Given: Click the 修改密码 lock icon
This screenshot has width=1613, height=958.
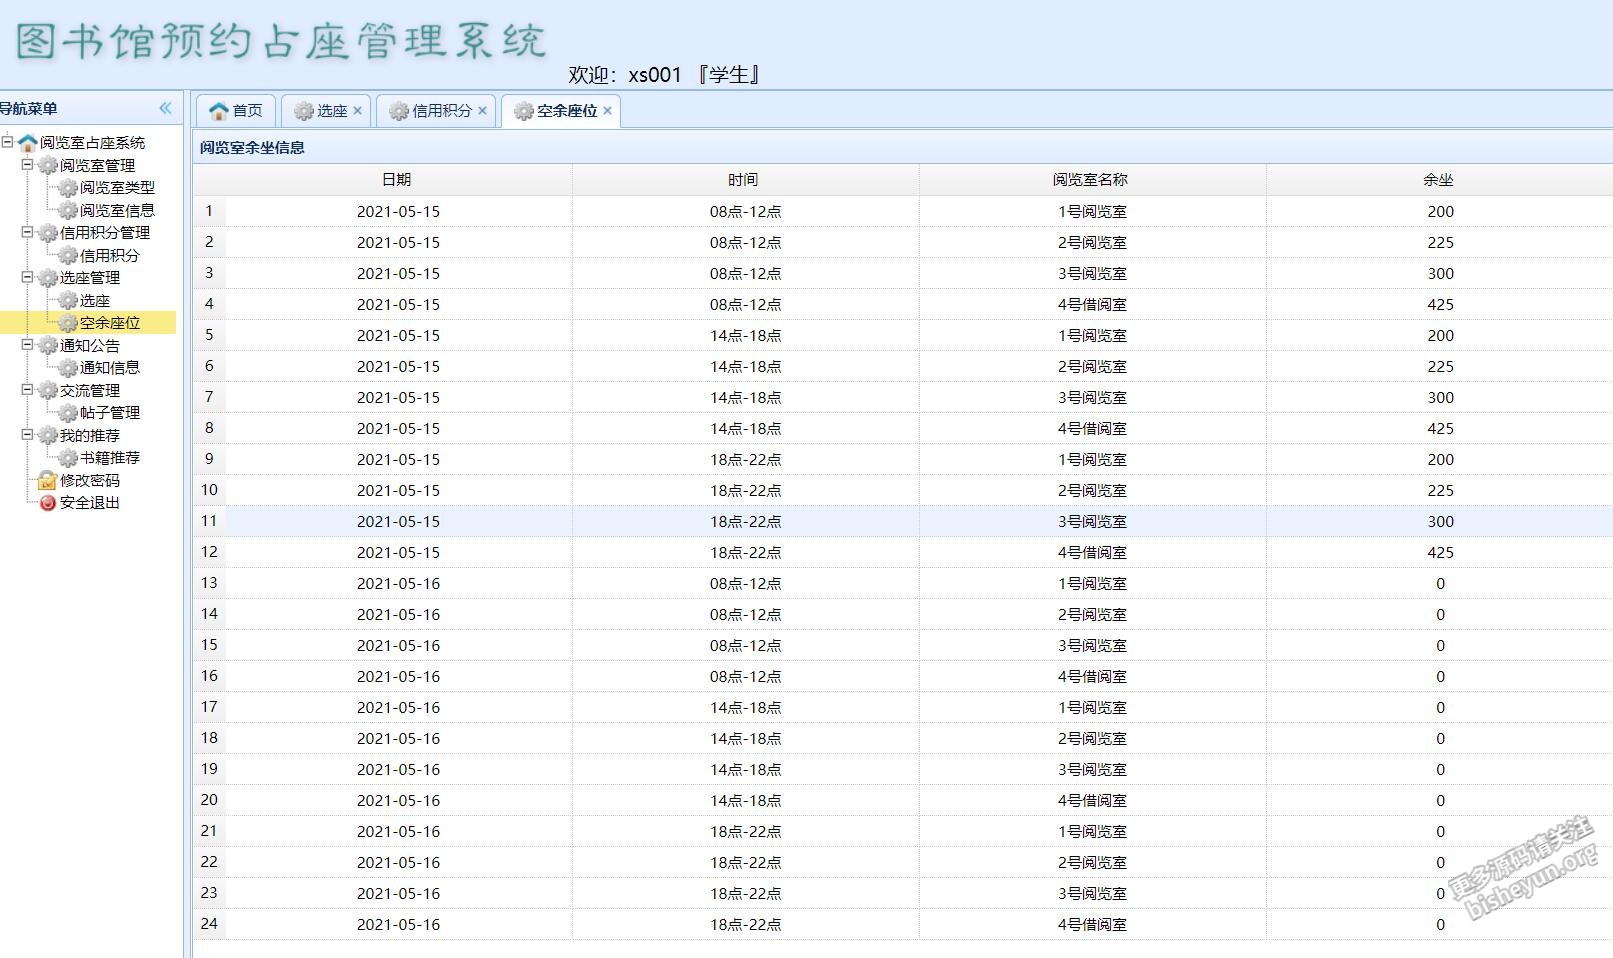Looking at the screenshot, I should click(47, 480).
